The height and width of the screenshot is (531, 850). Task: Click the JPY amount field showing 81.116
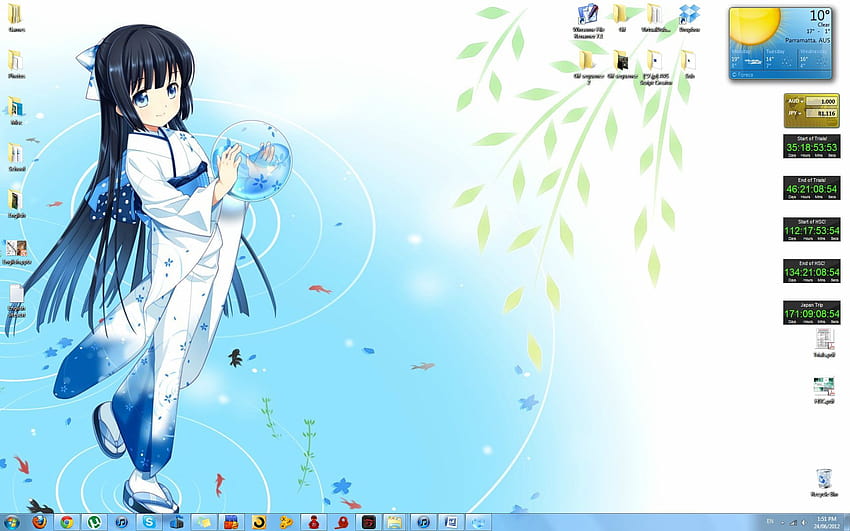pos(821,113)
